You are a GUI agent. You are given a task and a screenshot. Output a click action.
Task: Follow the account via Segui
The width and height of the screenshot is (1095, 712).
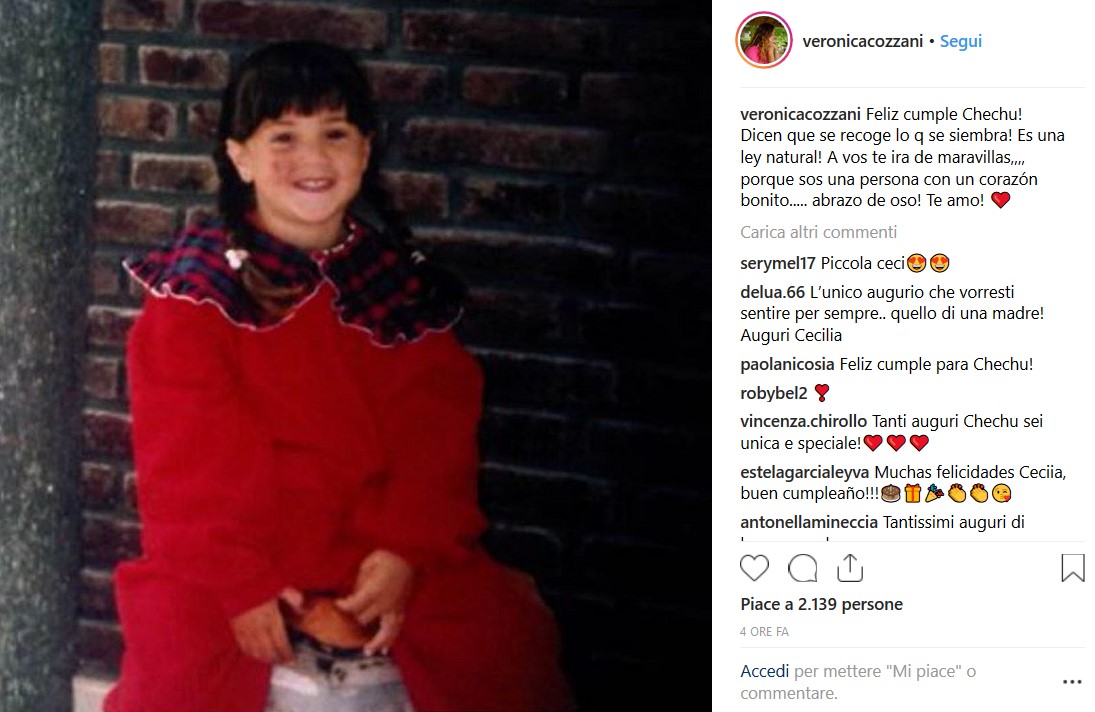click(x=961, y=41)
